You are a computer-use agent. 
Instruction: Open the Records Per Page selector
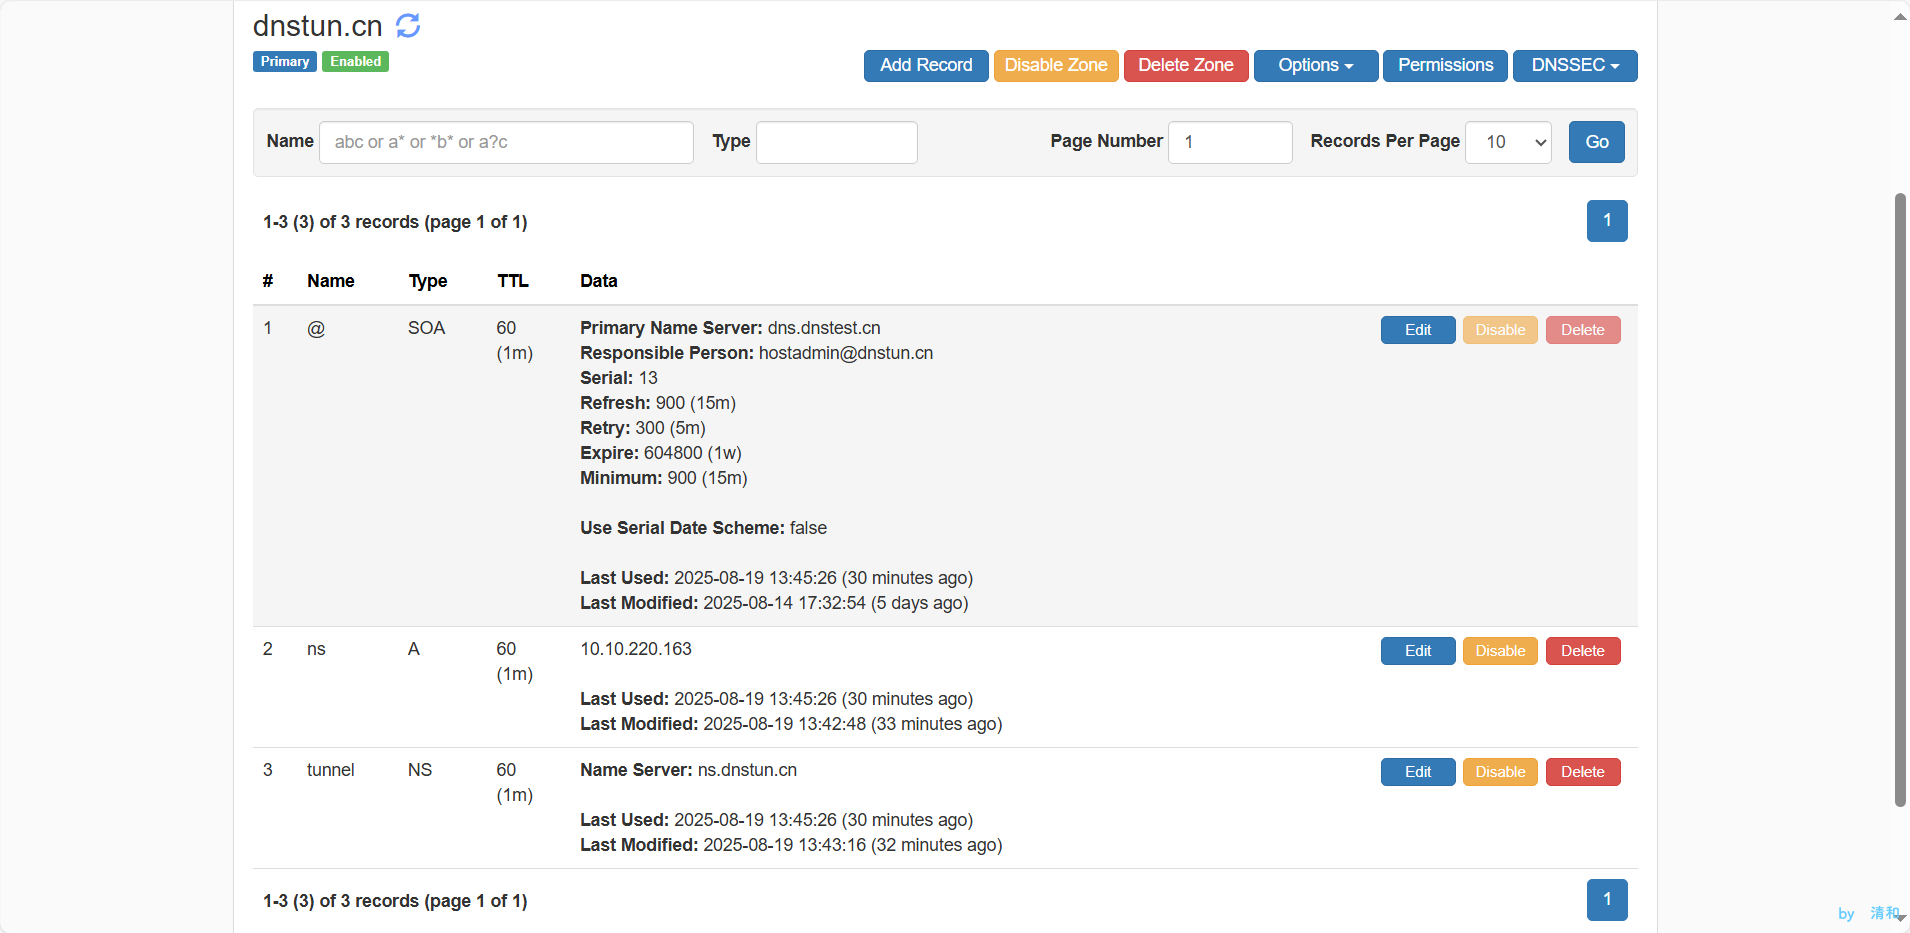click(x=1507, y=142)
